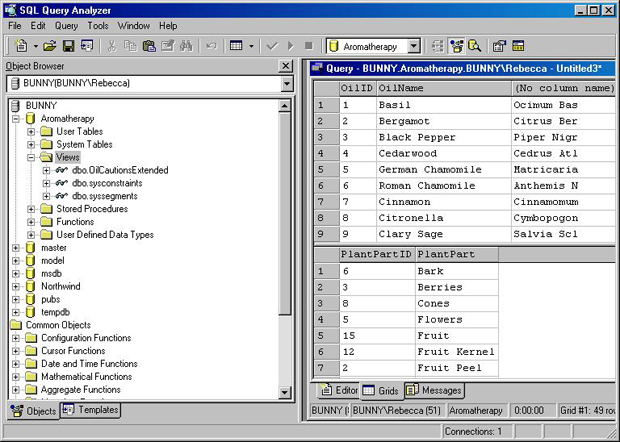
Task: Select the master database icon
Action: [30, 247]
